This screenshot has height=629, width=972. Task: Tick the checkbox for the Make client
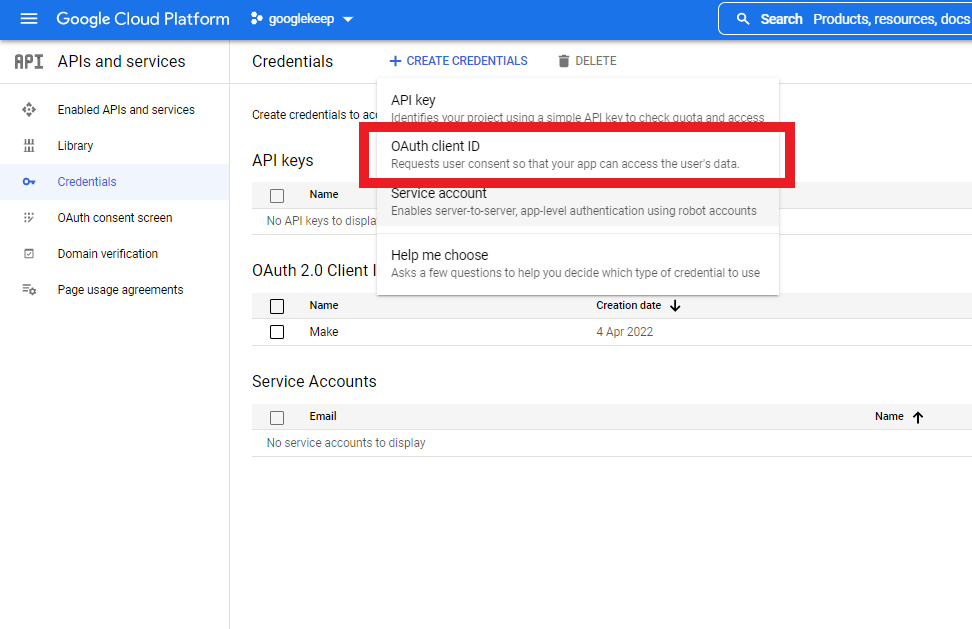[x=277, y=332]
